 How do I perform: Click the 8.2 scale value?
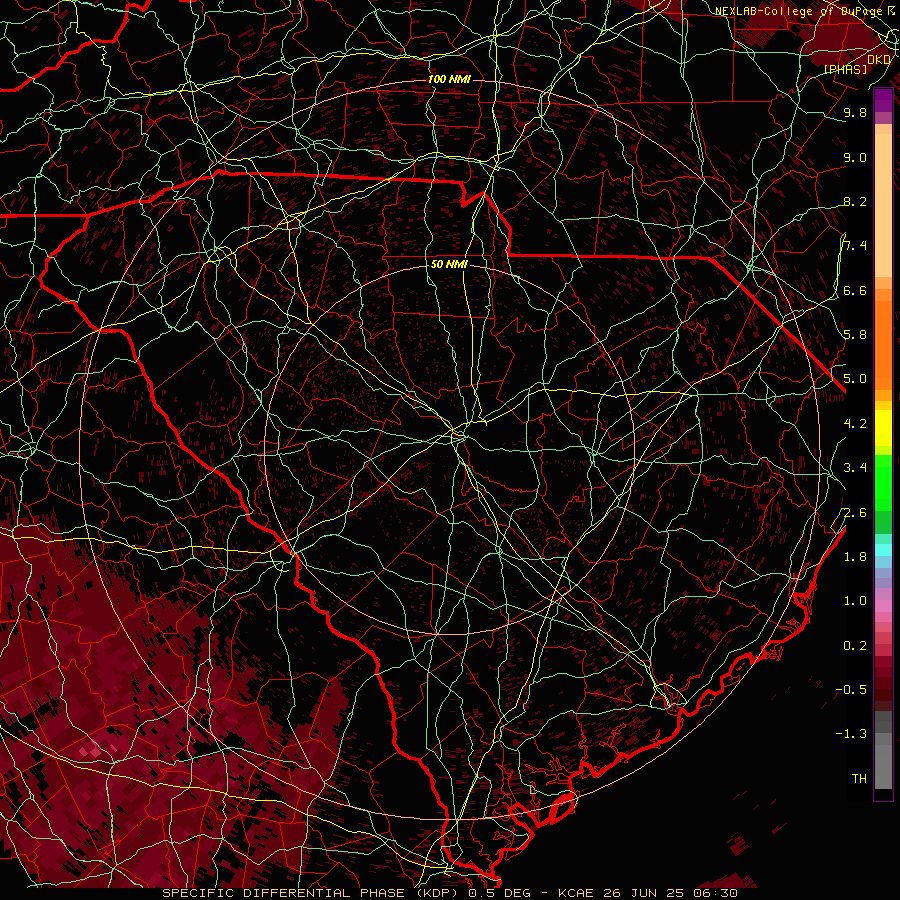click(x=855, y=202)
